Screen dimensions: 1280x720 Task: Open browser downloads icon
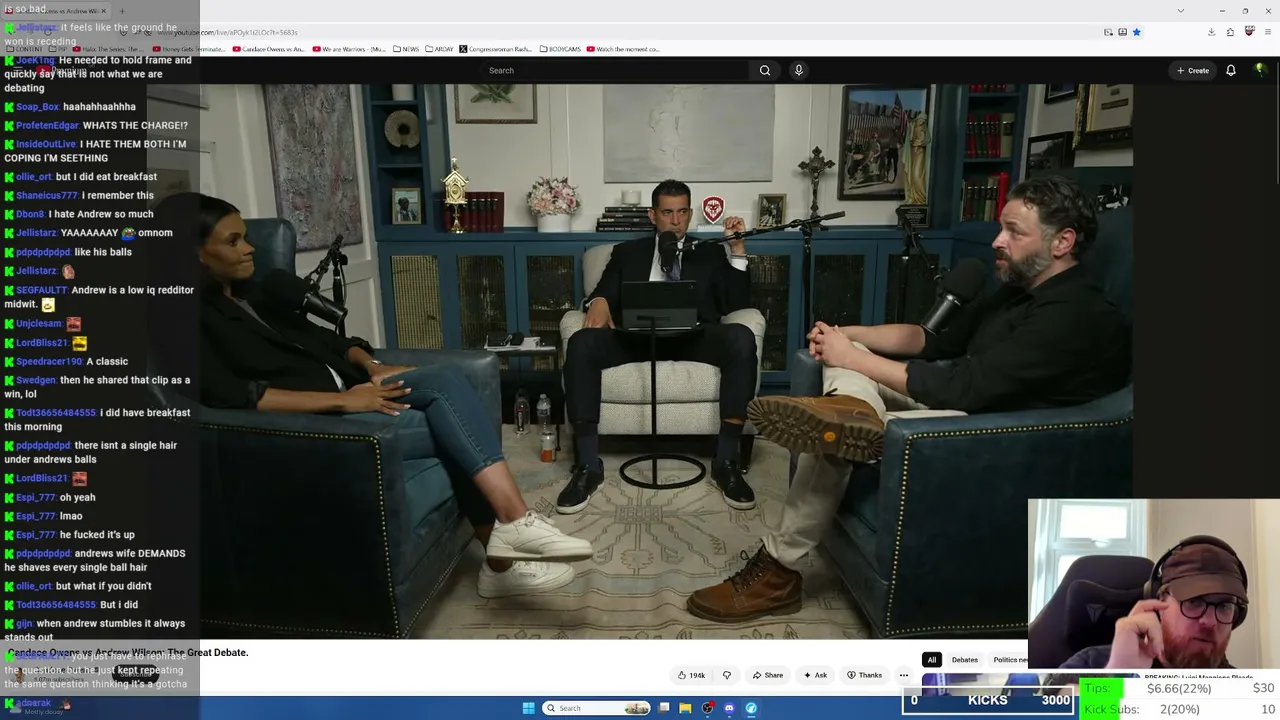click(1211, 32)
